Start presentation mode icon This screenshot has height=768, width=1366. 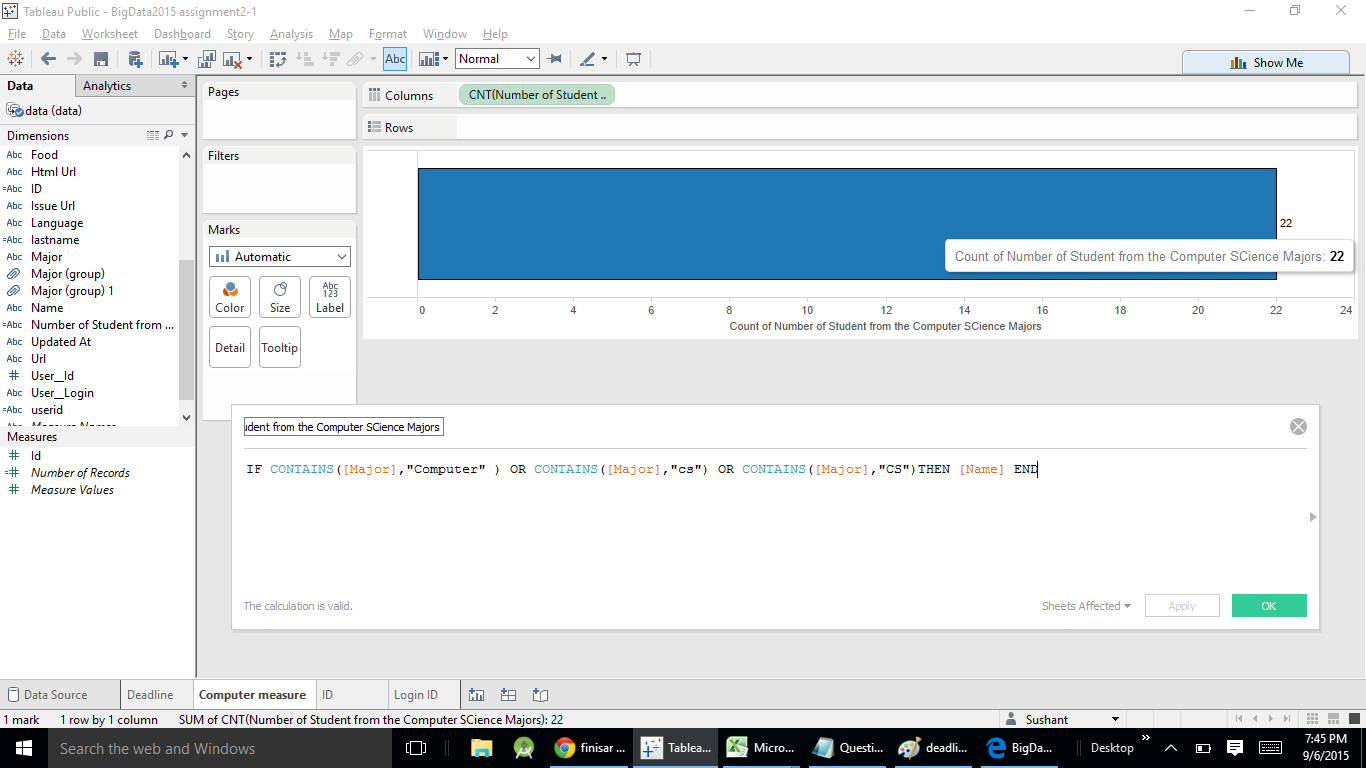click(x=633, y=59)
